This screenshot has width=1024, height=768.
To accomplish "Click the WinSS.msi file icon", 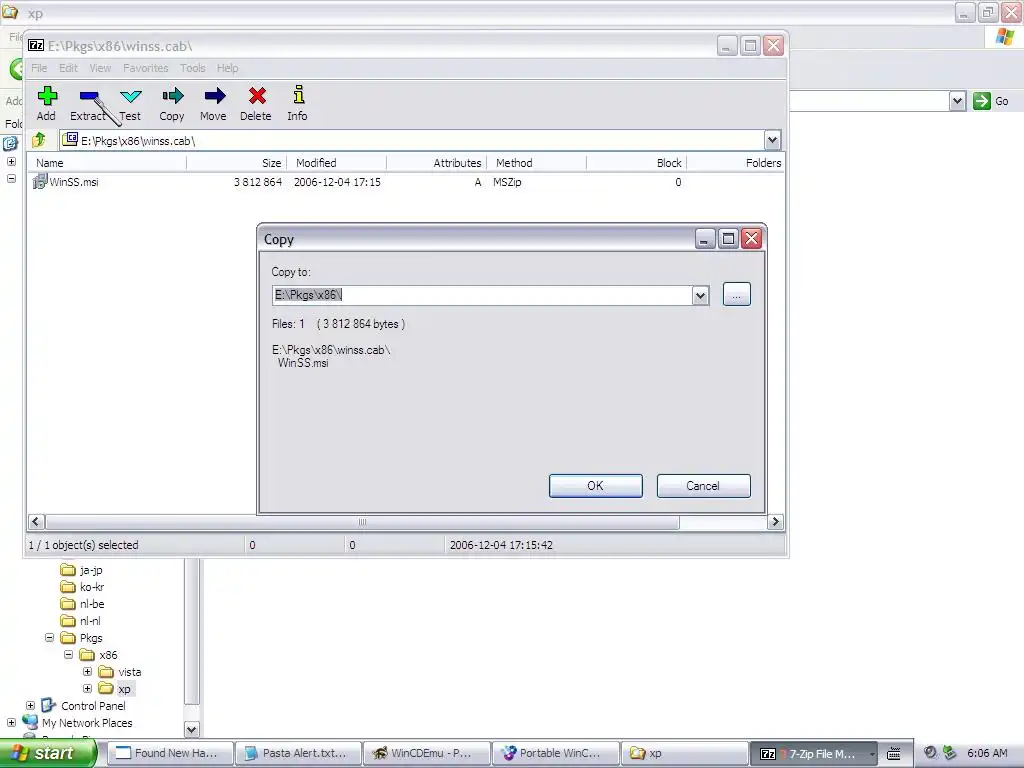I will pyautogui.click(x=40, y=182).
